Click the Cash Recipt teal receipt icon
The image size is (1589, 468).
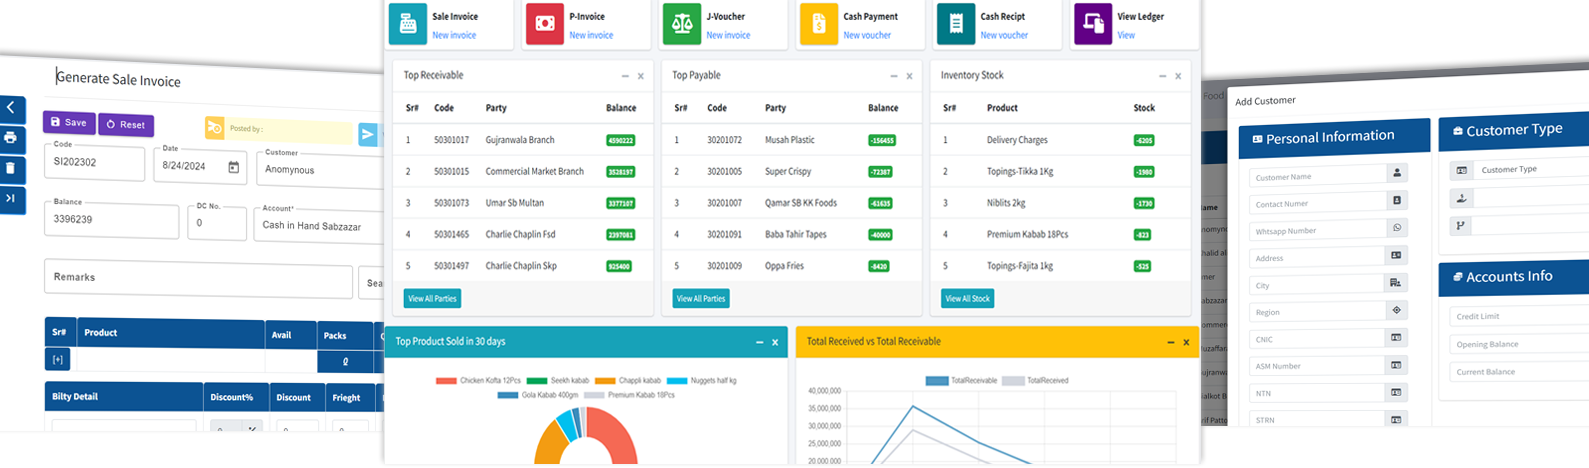point(956,25)
